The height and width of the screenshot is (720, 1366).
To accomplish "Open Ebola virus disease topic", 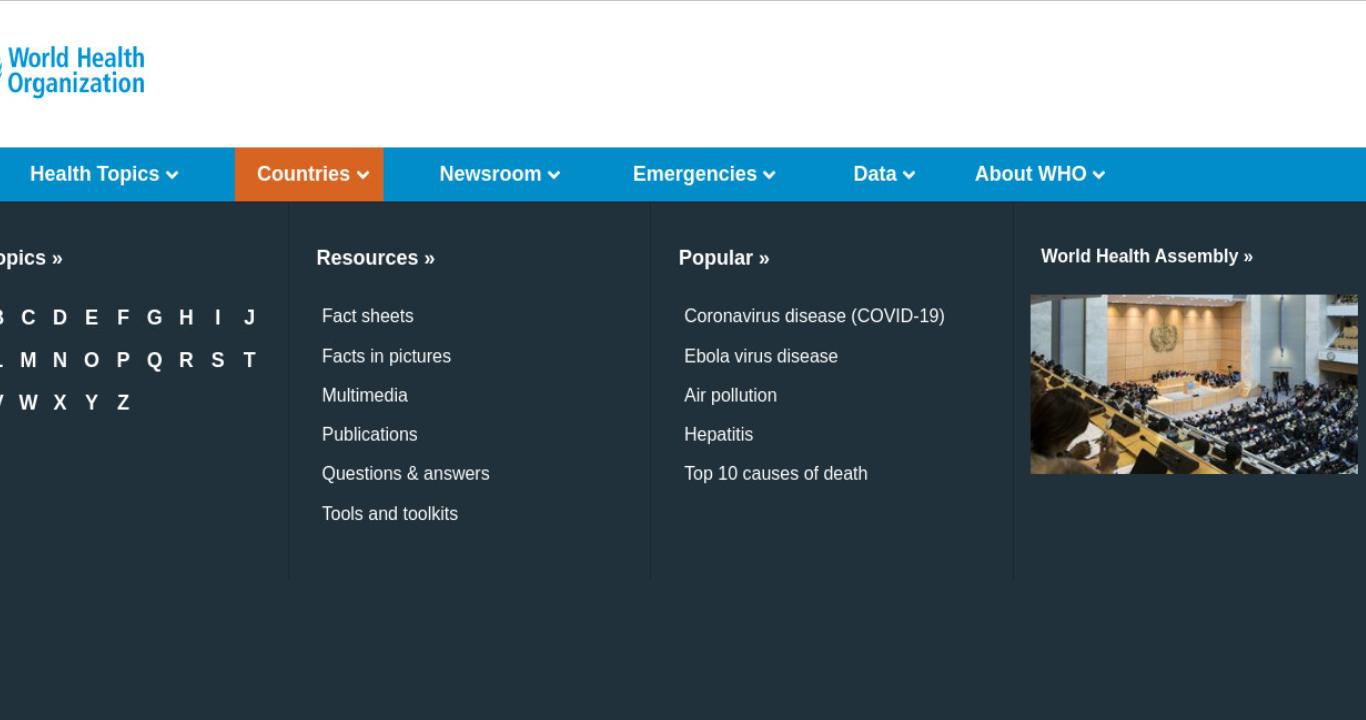I will (x=760, y=356).
